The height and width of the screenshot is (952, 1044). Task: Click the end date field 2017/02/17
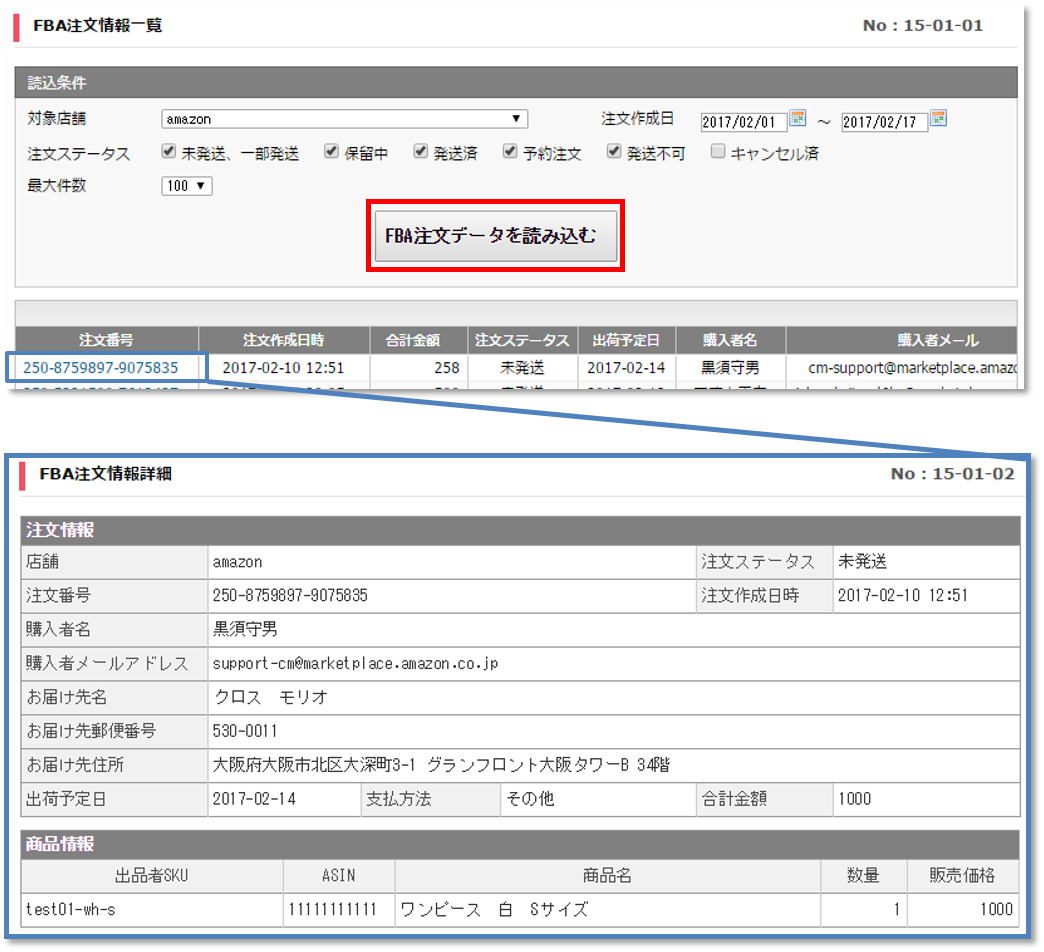884,122
